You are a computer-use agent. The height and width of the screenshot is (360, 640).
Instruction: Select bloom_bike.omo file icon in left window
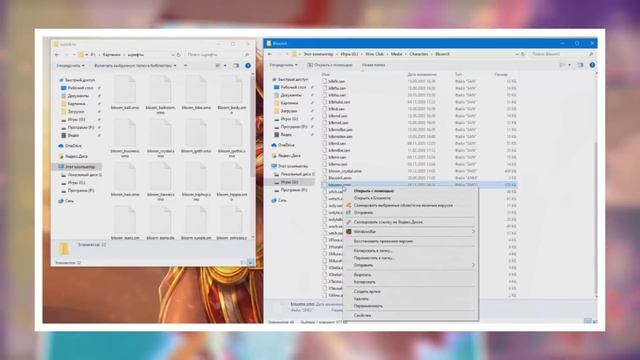click(x=196, y=89)
